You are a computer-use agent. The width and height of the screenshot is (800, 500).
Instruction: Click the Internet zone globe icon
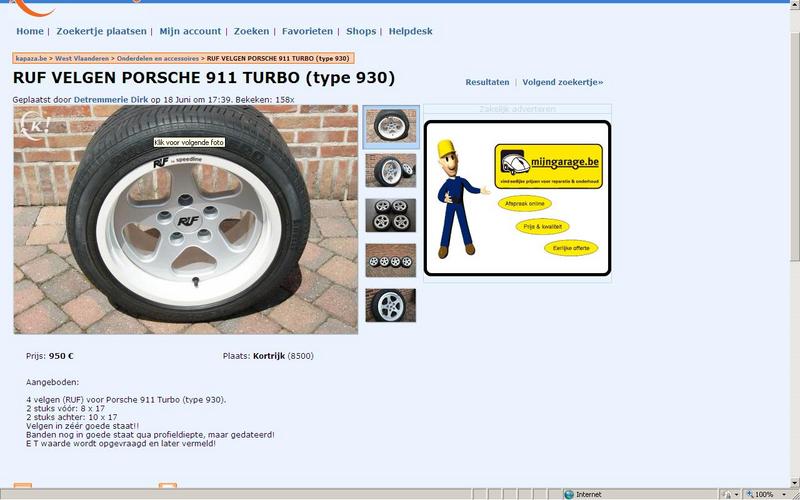[x=569, y=494]
